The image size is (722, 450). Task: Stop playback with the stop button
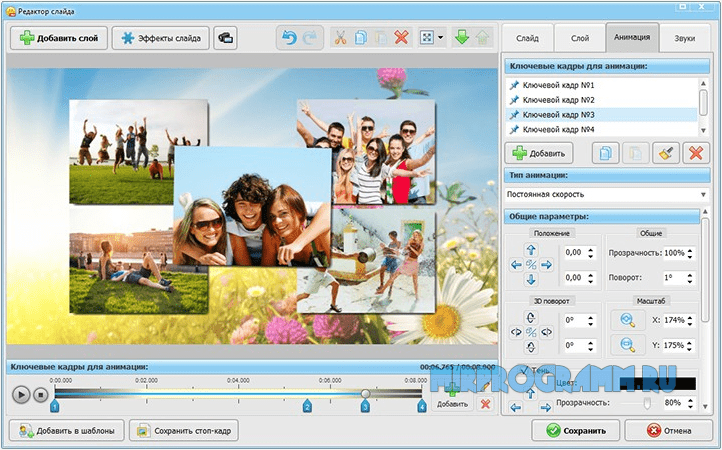pos(41,395)
